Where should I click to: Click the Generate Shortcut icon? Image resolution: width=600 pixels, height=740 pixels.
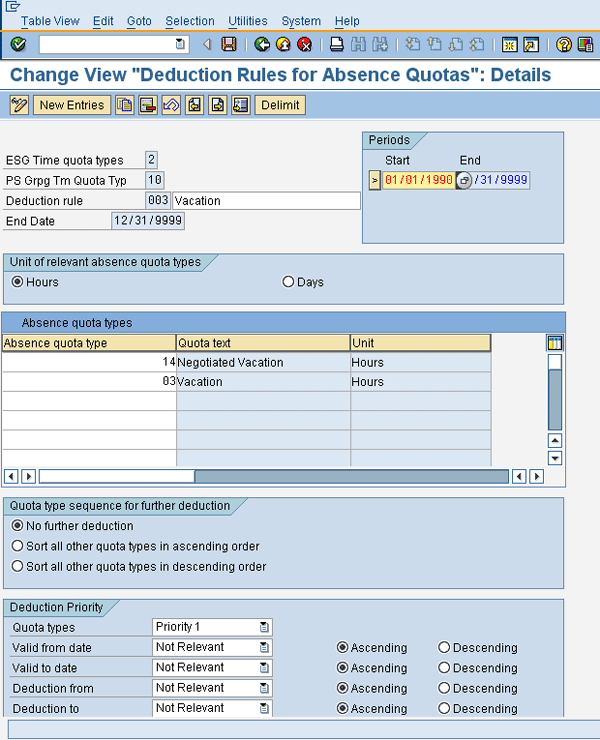(531, 44)
